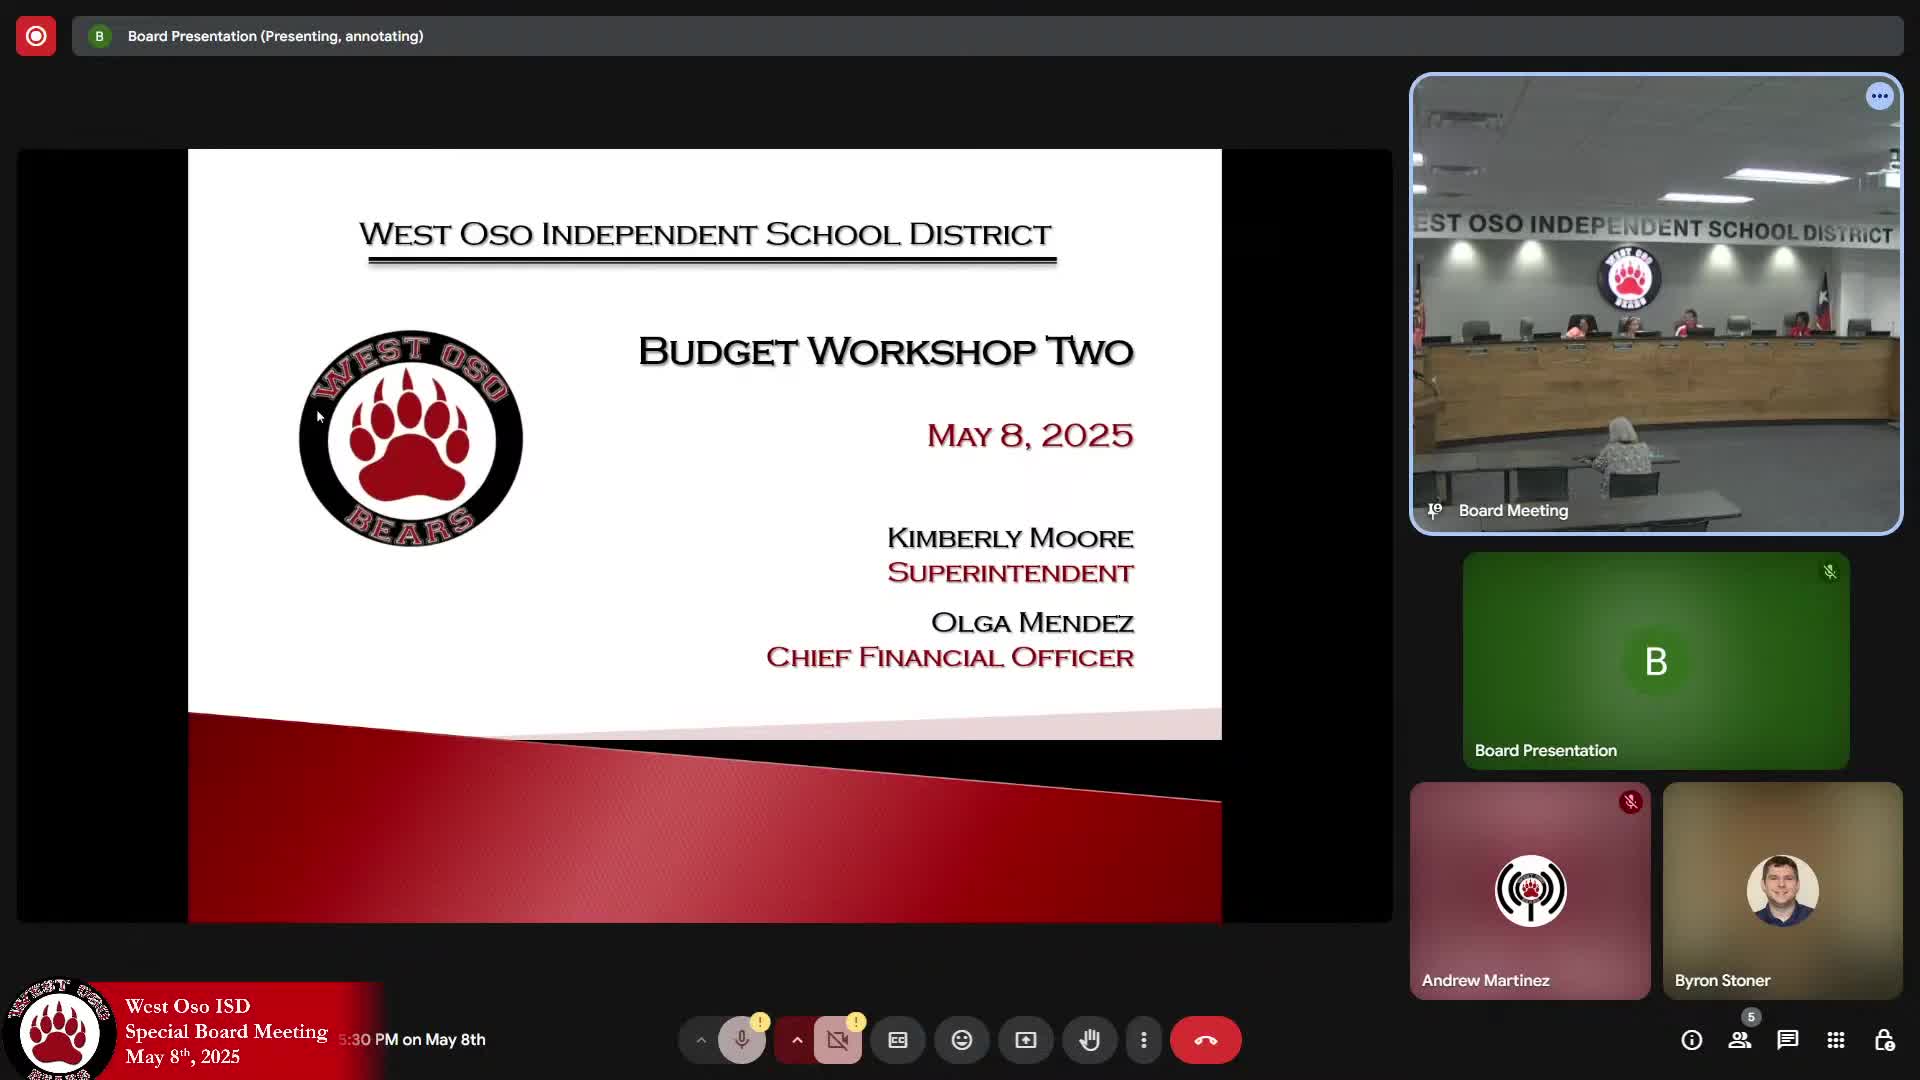
Task: Open the emoji reactions button
Action: click(962, 1040)
